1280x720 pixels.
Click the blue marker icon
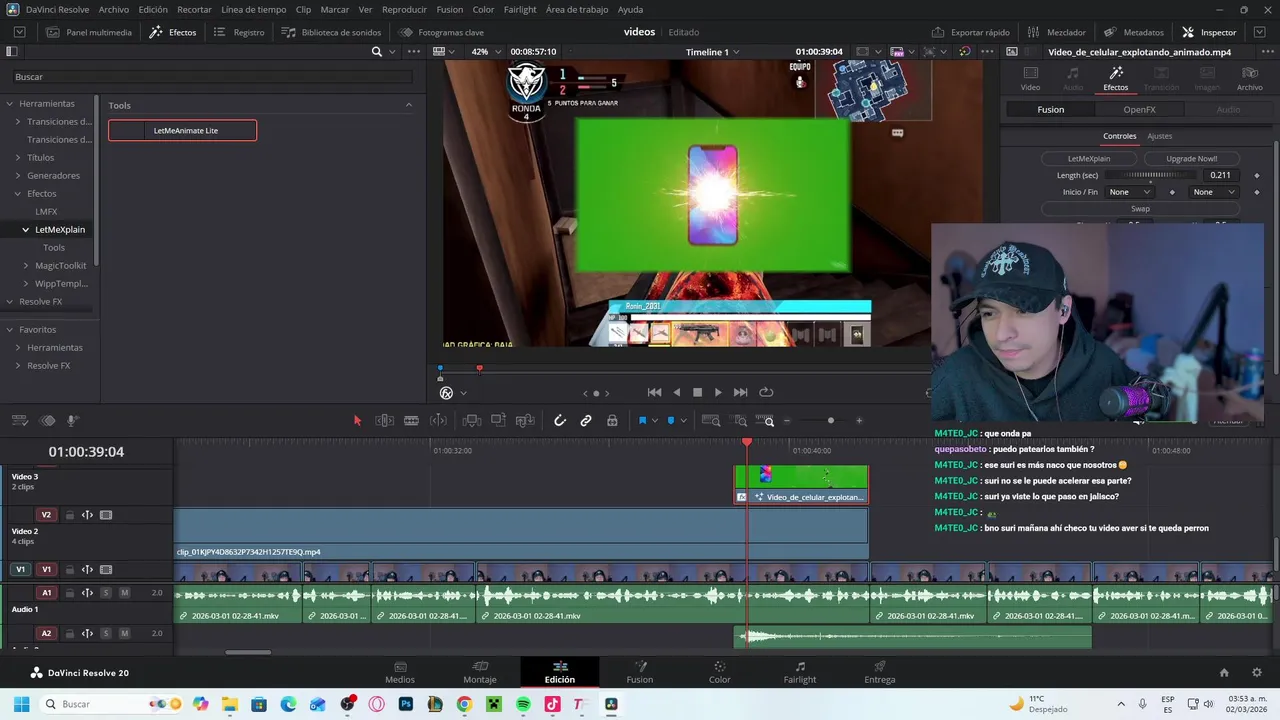(671, 421)
